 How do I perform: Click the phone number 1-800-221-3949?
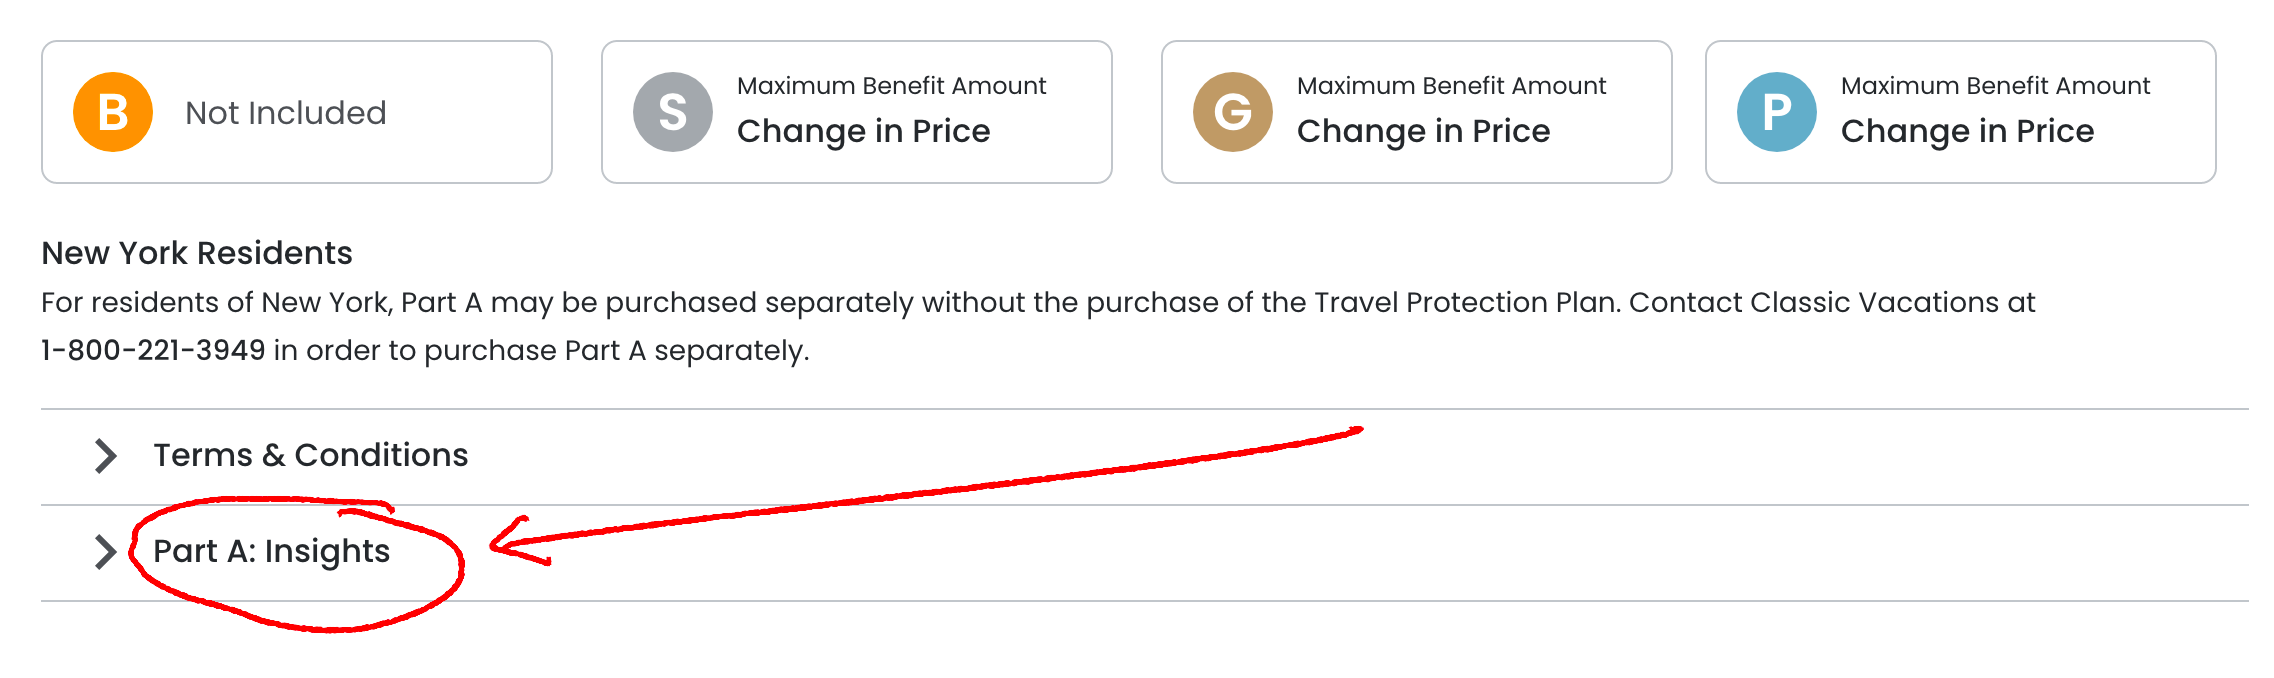[153, 350]
